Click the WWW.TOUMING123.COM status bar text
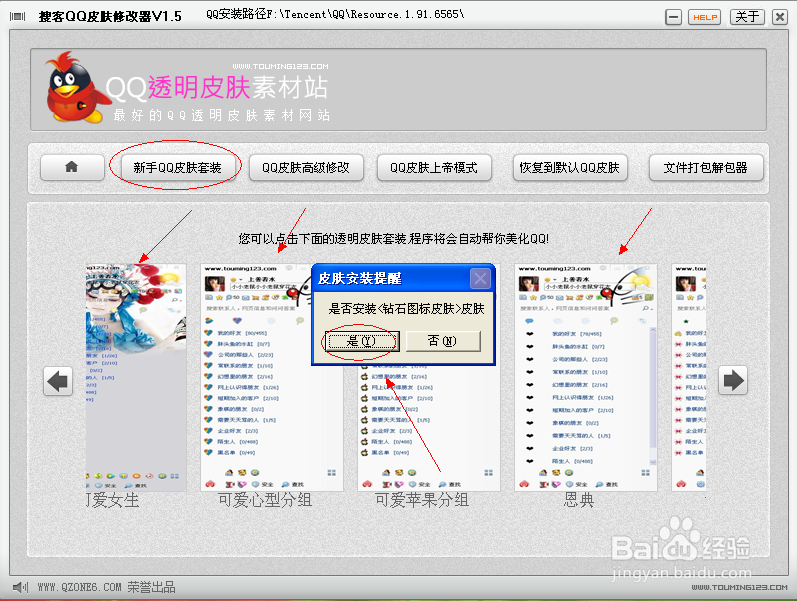 pos(739,587)
